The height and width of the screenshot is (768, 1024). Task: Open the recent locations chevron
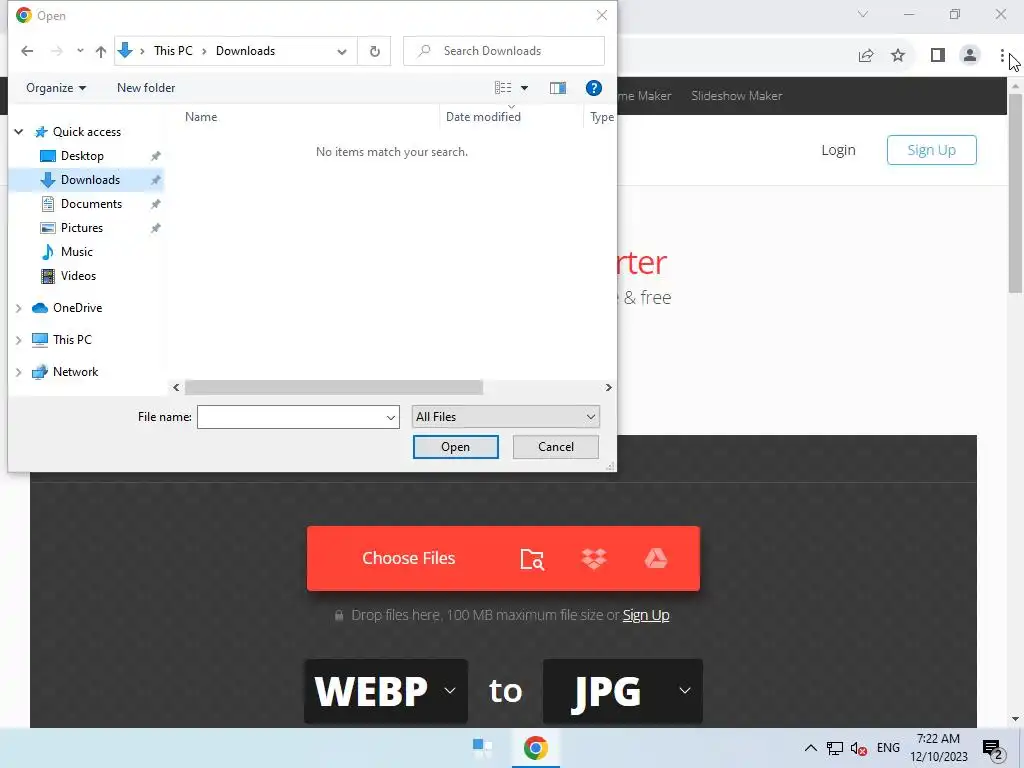pyautogui.click(x=80, y=51)
